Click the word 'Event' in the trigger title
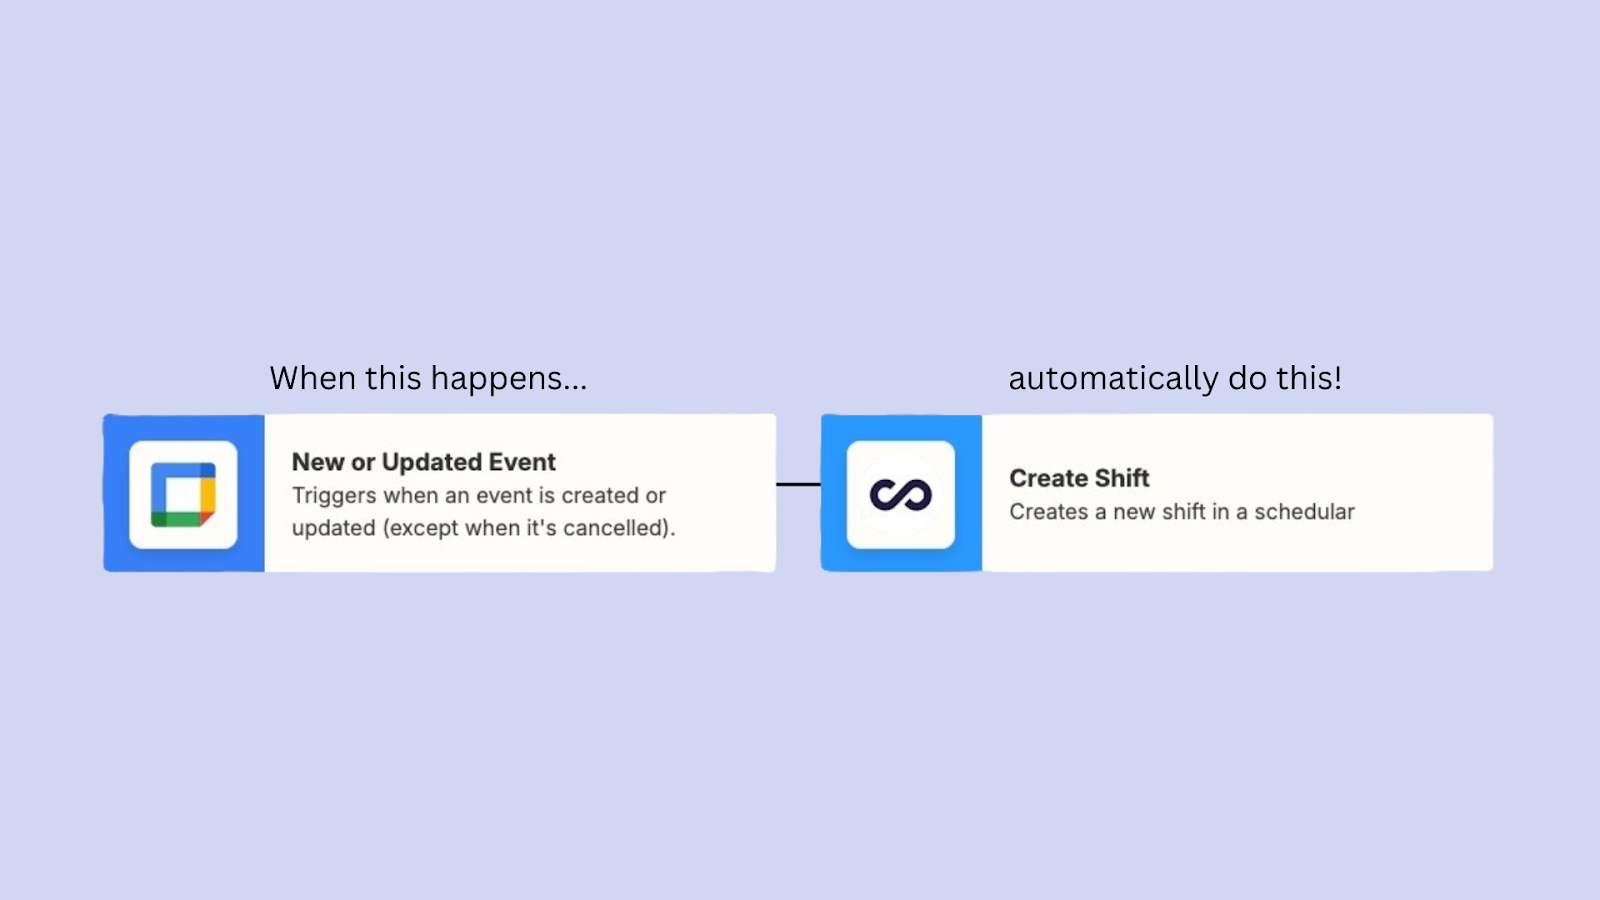Image resolution: width=1600 pixels, height=900 pixels. [x=522, y=462]
